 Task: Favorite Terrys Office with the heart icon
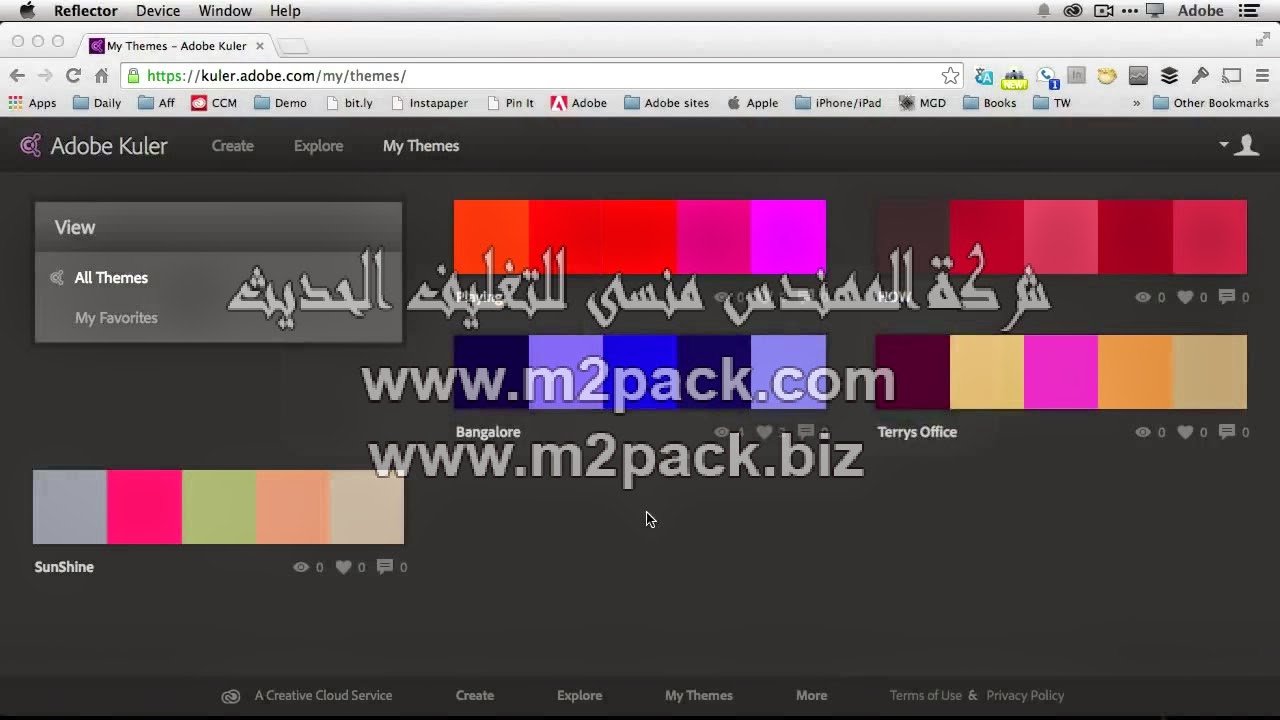pos(1185,432)
